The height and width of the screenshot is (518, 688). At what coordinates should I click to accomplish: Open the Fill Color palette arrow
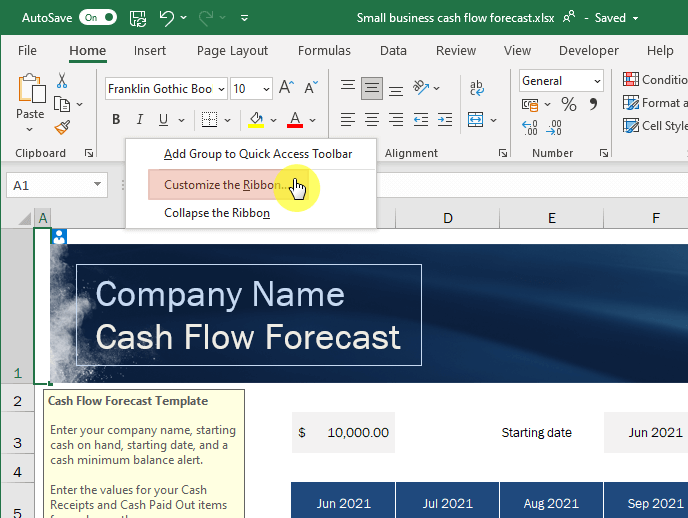[x=273, y=120]
